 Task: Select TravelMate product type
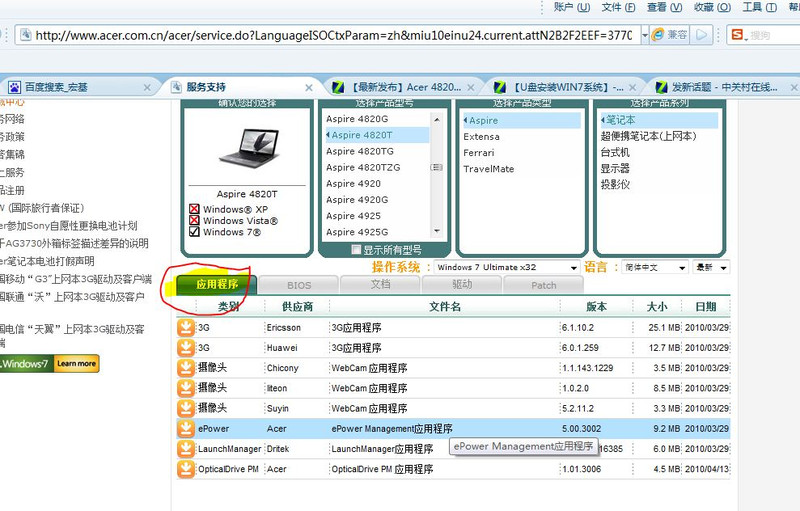489,169
